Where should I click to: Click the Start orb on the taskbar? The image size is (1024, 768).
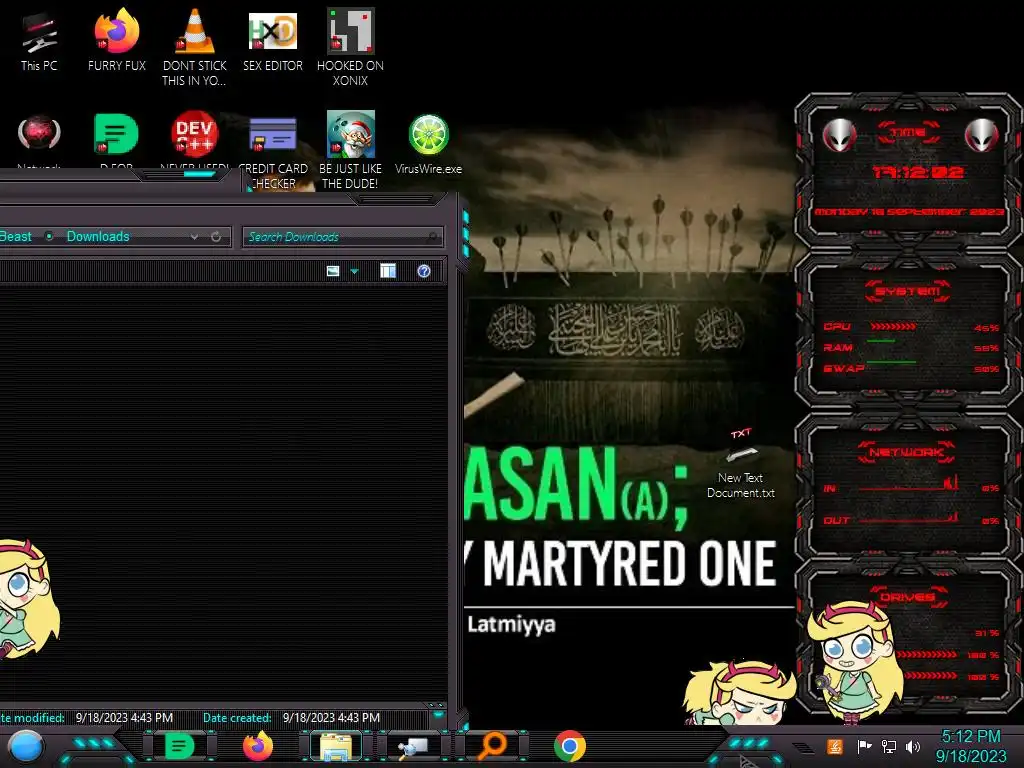(26, 748)
